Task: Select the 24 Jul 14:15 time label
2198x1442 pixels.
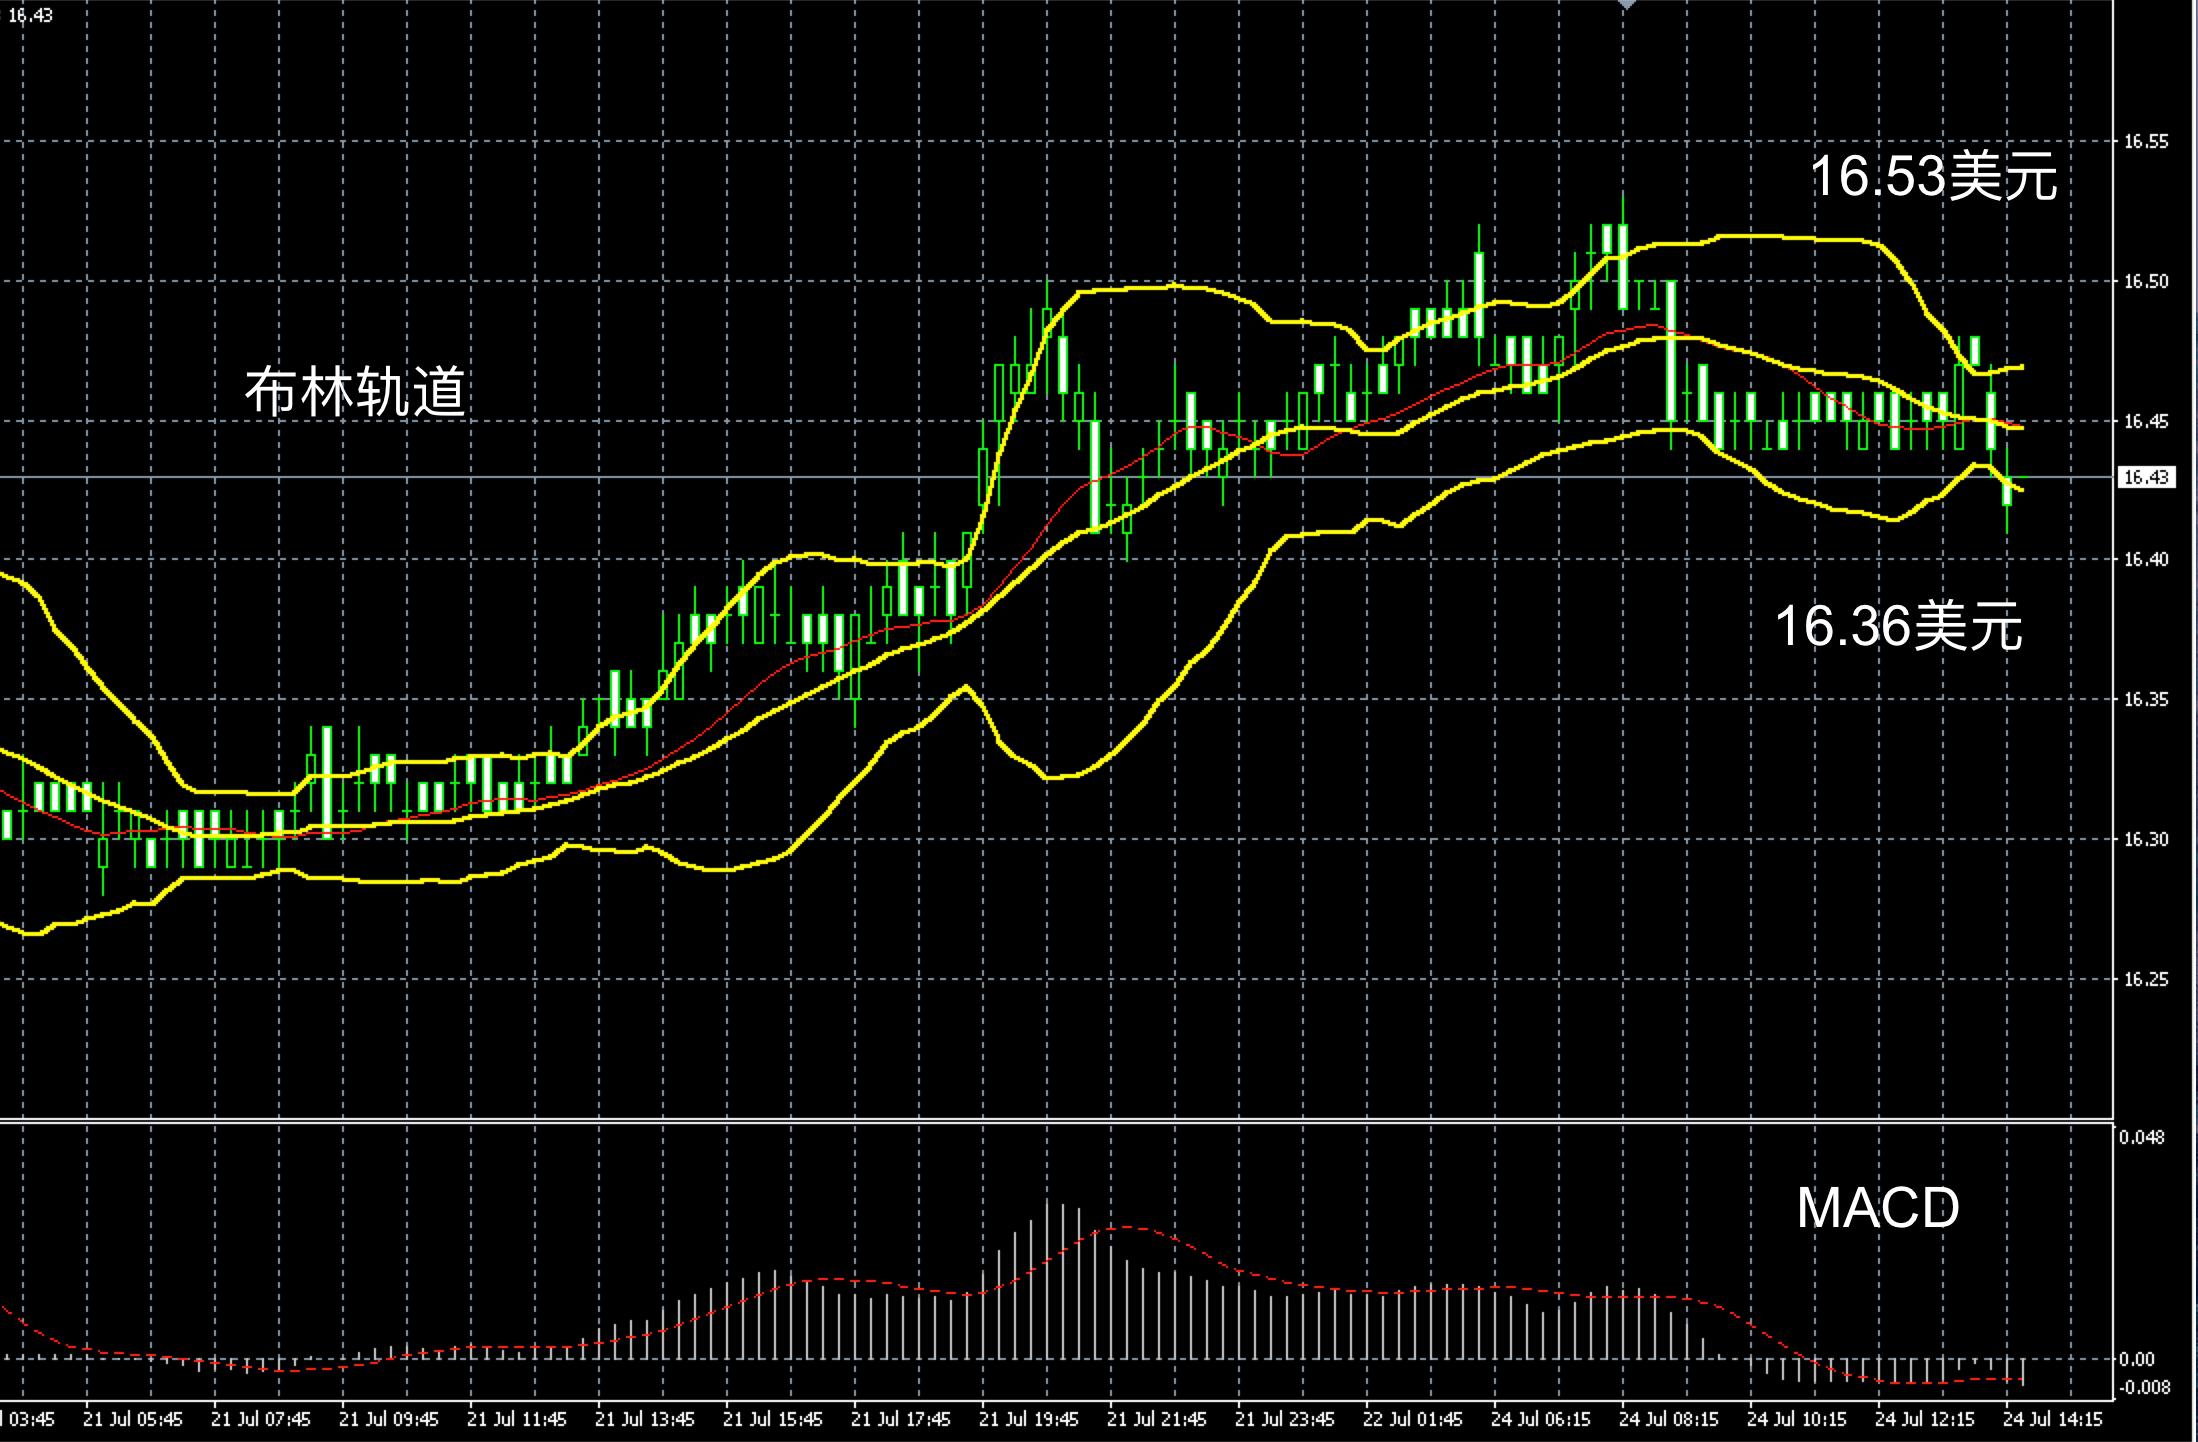Action: click(2053, 1420)
